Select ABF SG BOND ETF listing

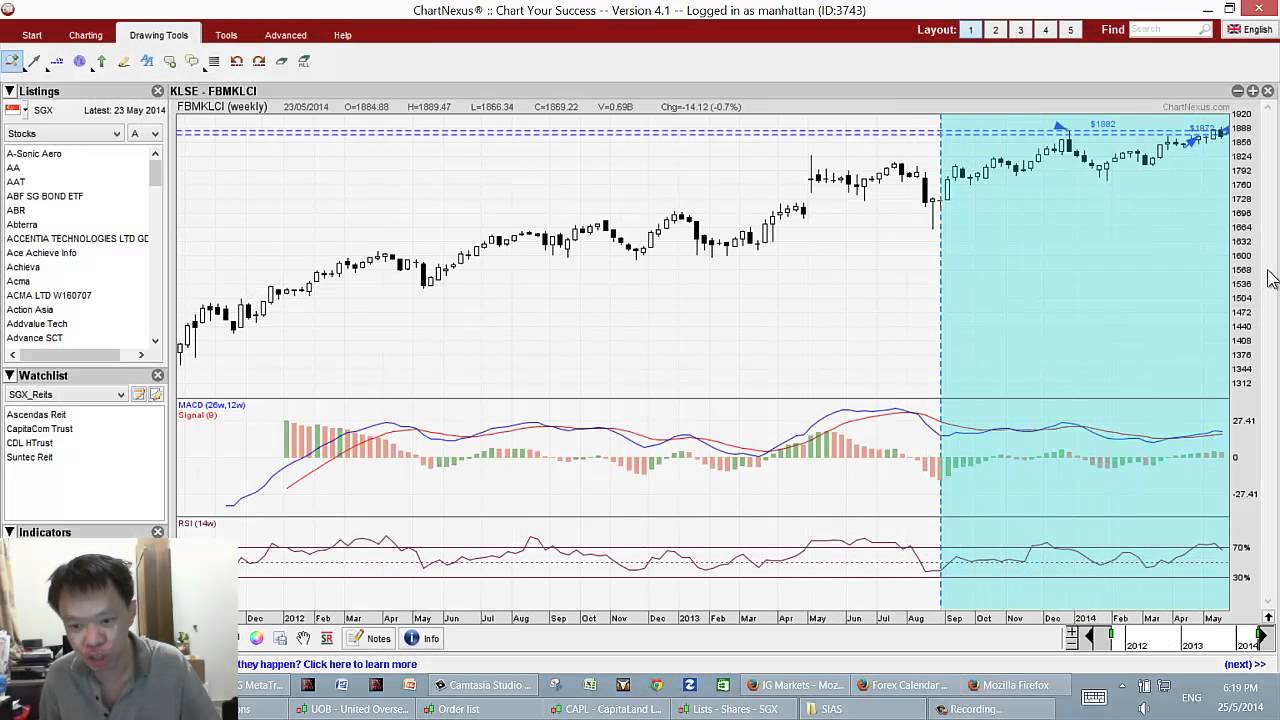(45, 196)
